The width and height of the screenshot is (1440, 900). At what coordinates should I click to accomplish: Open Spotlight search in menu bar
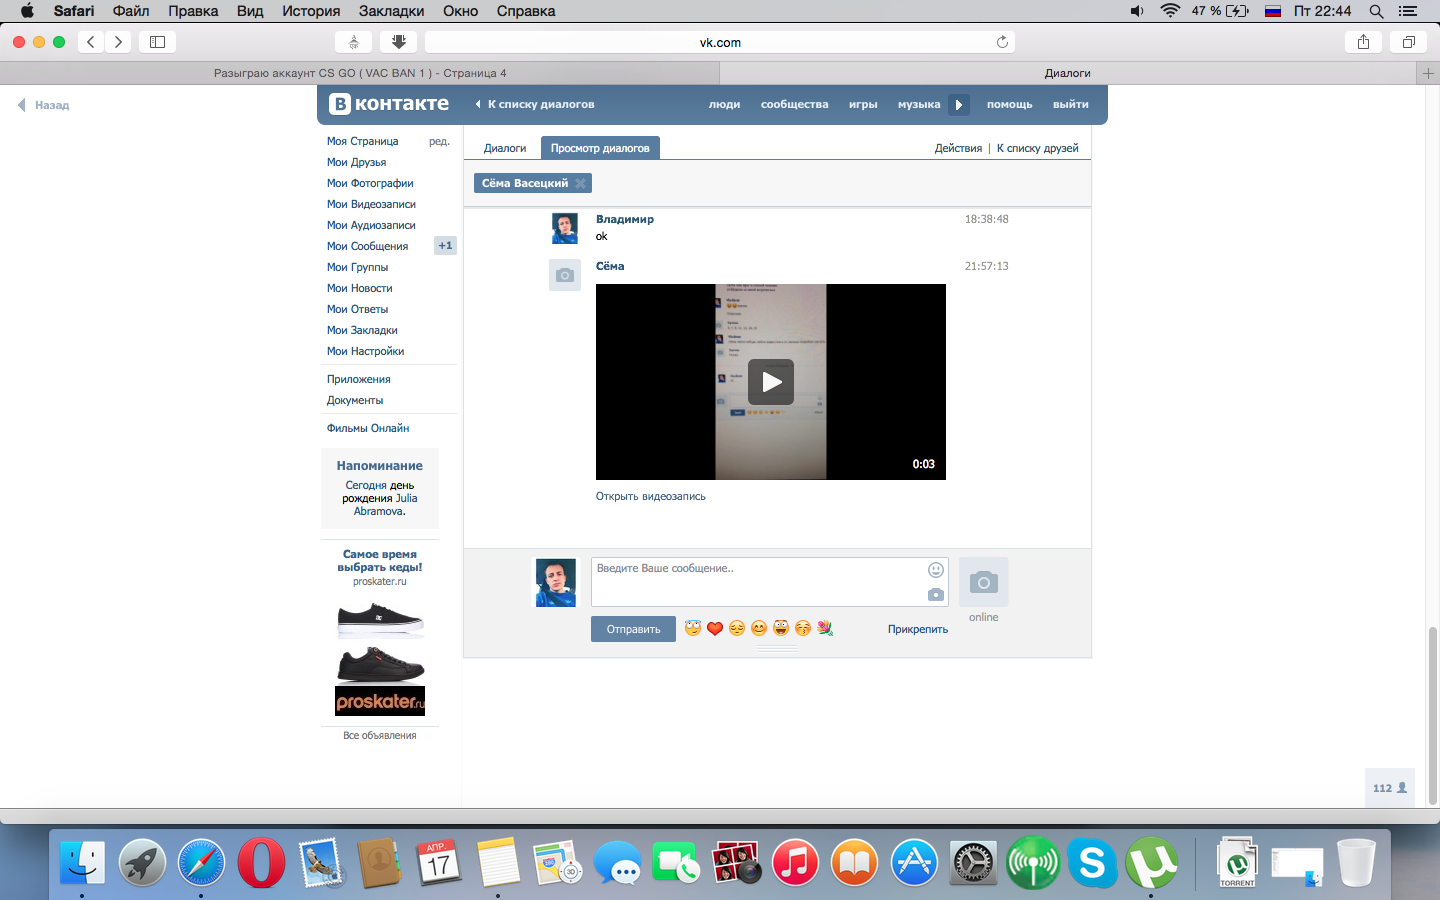1377,11
